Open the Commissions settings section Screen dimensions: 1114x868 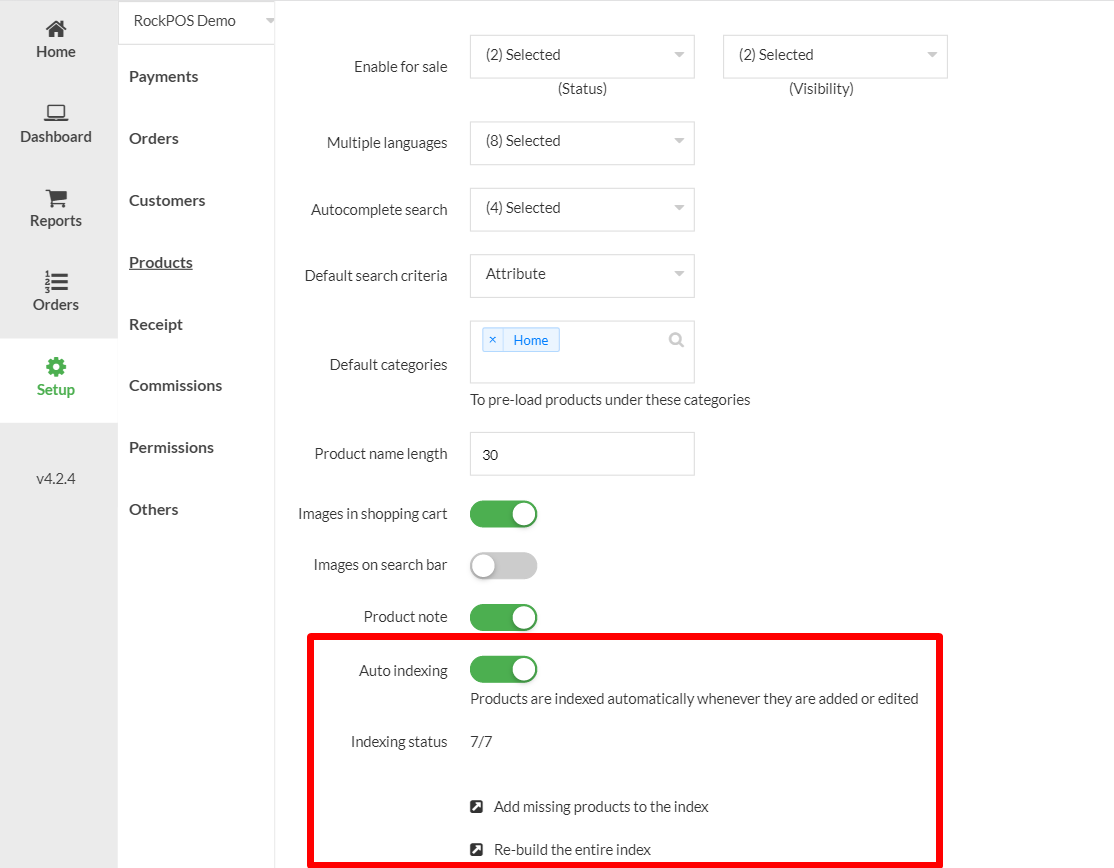[x=175, y=386]
